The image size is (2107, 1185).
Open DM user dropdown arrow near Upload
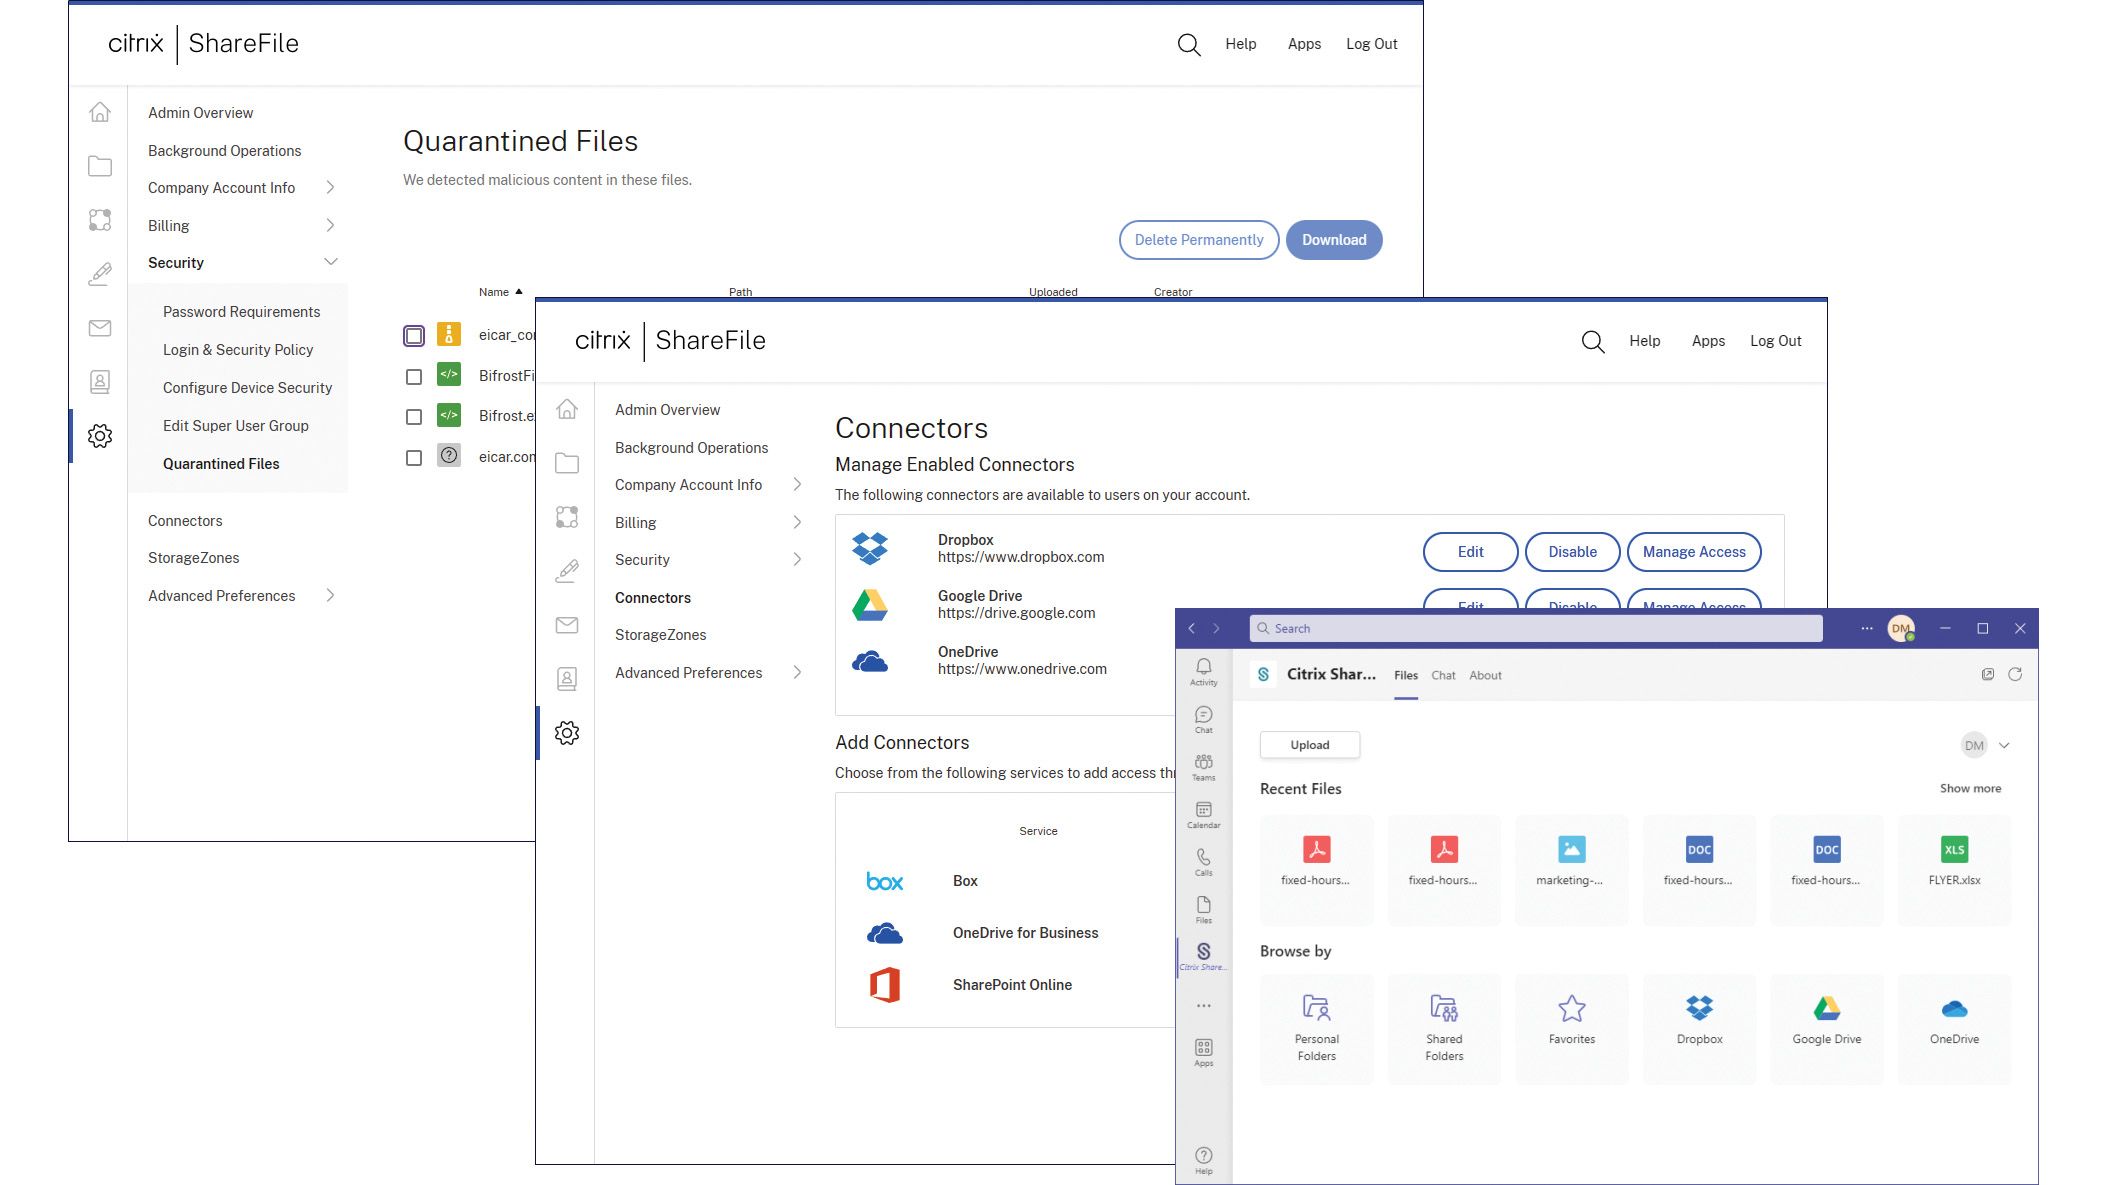[x=2004, y=745]
